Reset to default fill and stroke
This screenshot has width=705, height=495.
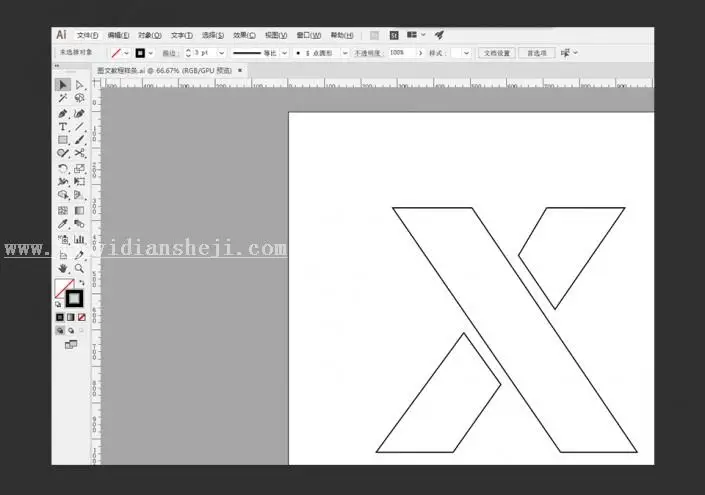(x=58, y=304)
